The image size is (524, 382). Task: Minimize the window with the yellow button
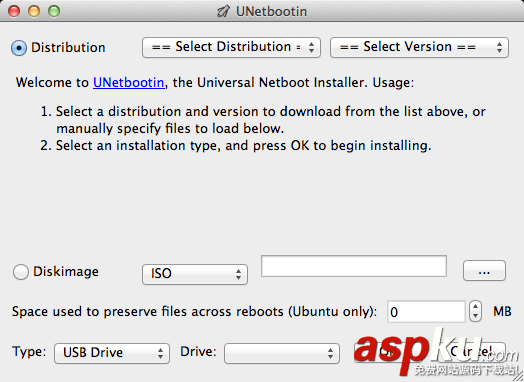[34, 11]
